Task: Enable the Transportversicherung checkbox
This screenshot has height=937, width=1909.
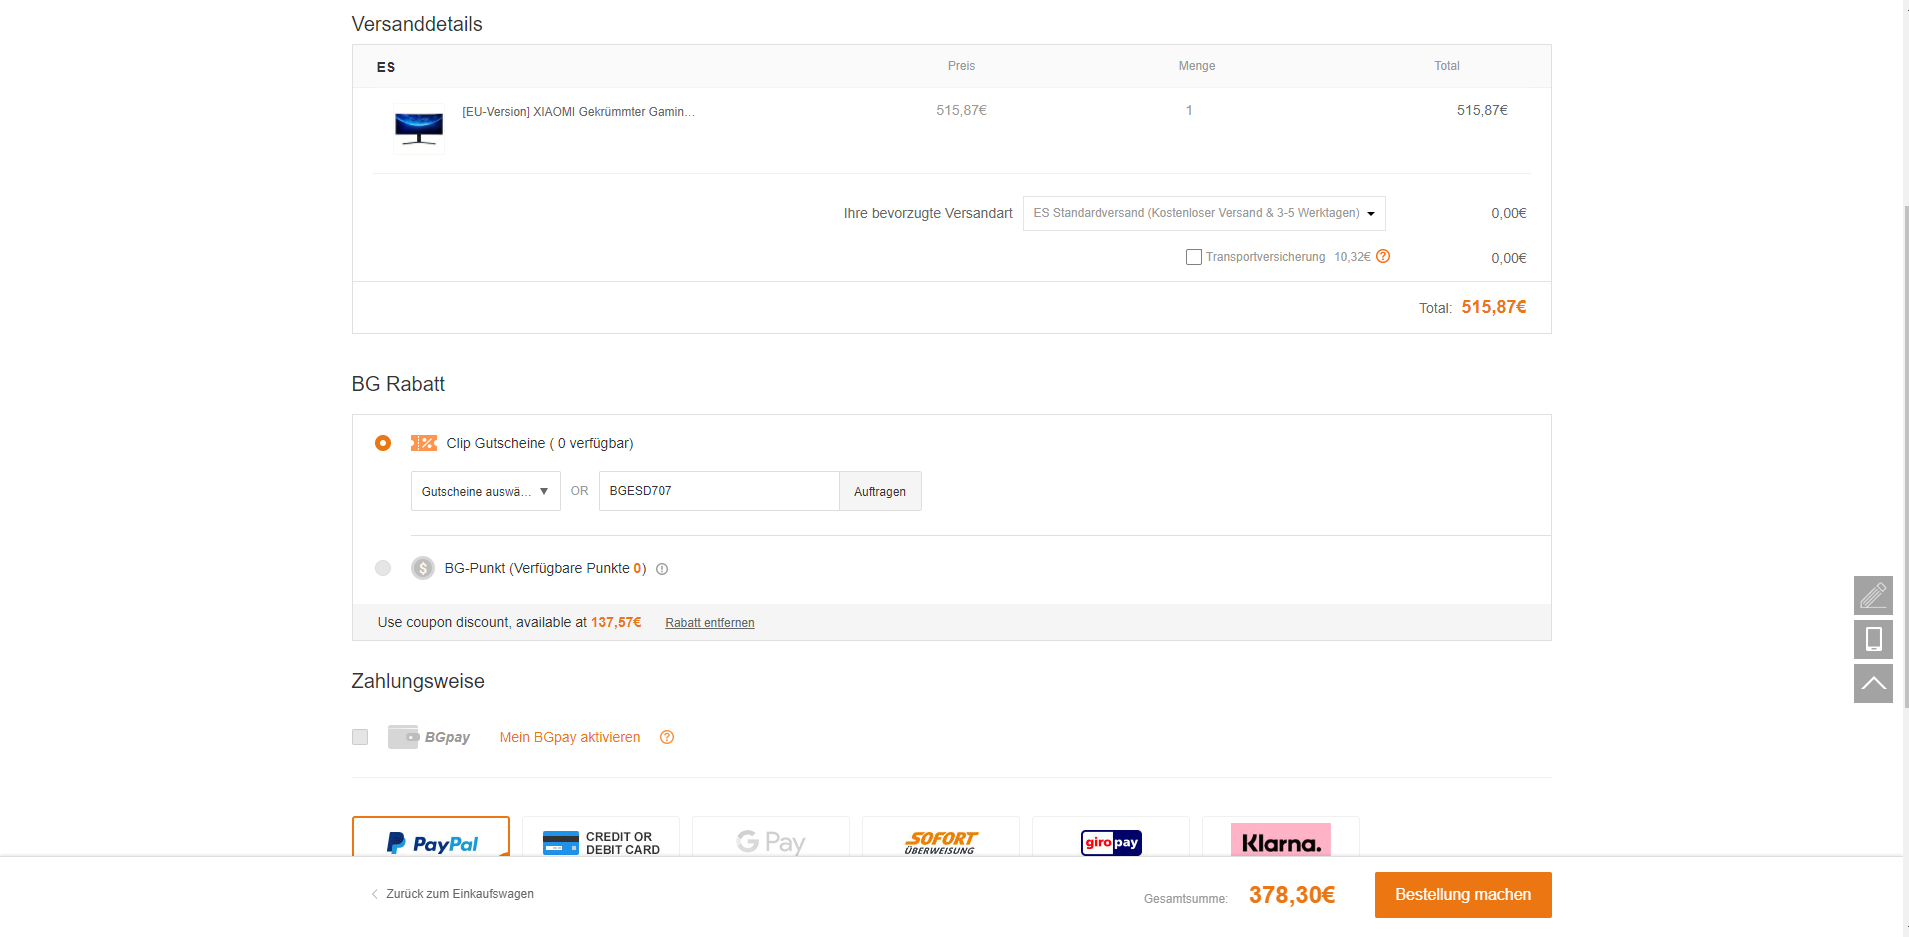Action: tap(1193, 257)
